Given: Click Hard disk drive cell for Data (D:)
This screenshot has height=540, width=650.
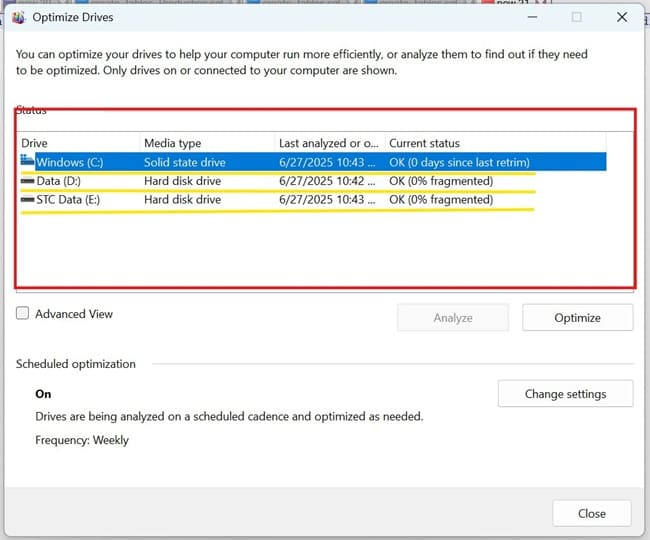Looking at the screenshot, I should point(182,181).
